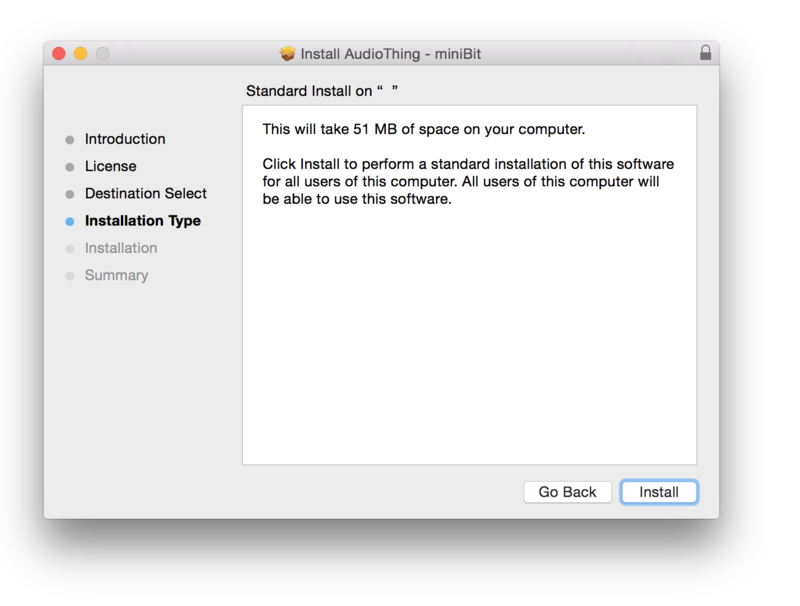
Task: Minimize the installer with the yellow button
Action: pyautogui.click(x=81, y=54)
